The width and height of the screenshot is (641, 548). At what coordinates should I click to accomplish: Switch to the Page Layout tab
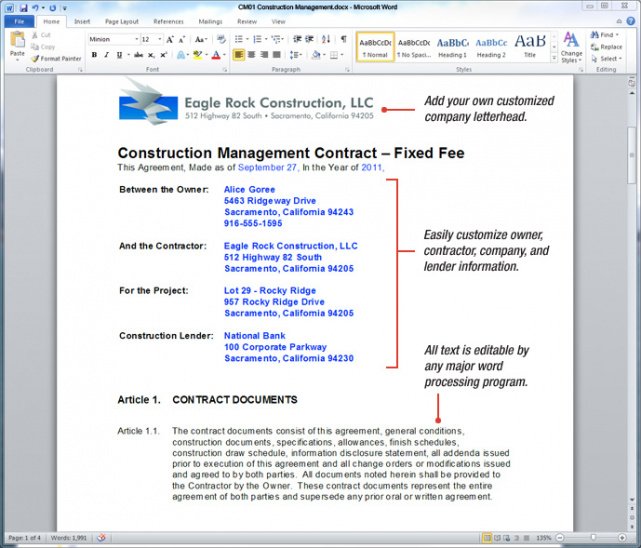coord(122,21)
